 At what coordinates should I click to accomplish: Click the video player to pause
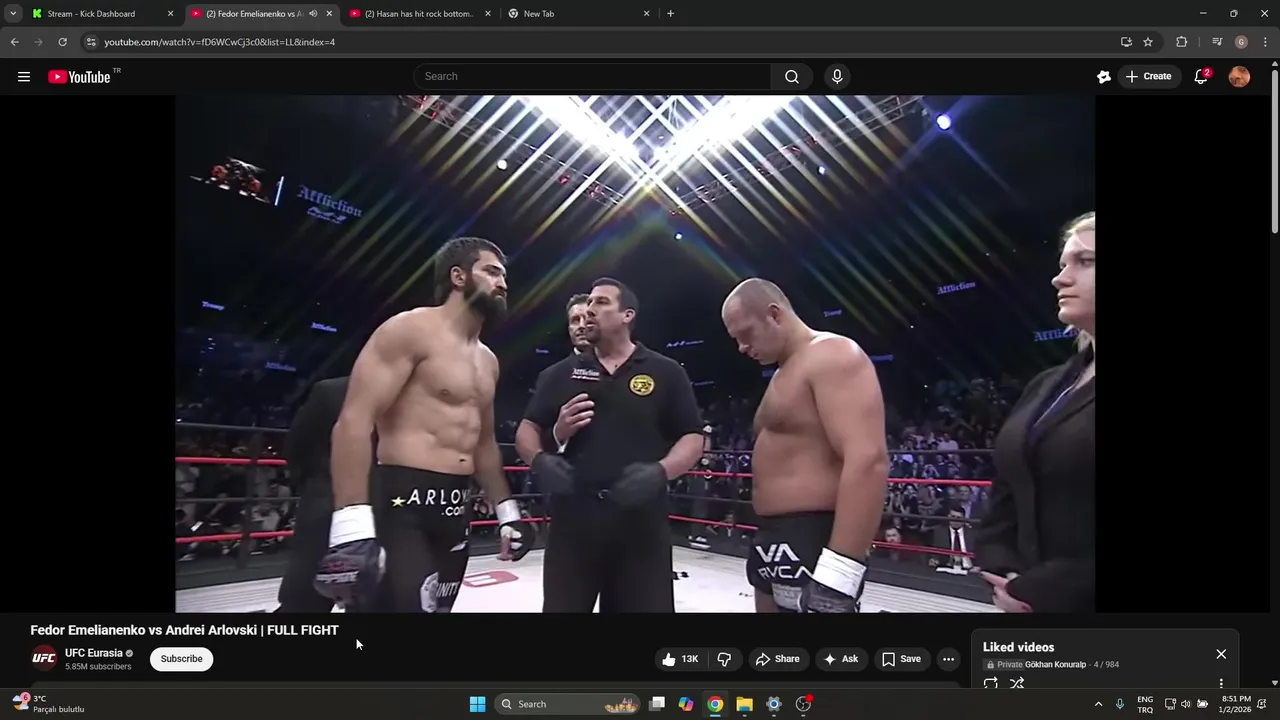pos(635,353)
